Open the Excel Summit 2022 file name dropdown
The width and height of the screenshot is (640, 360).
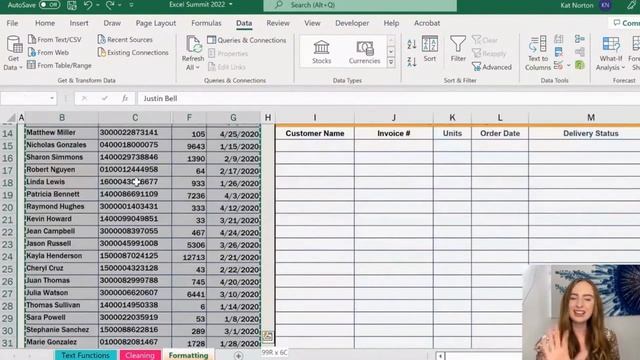[x=231, y=4]
